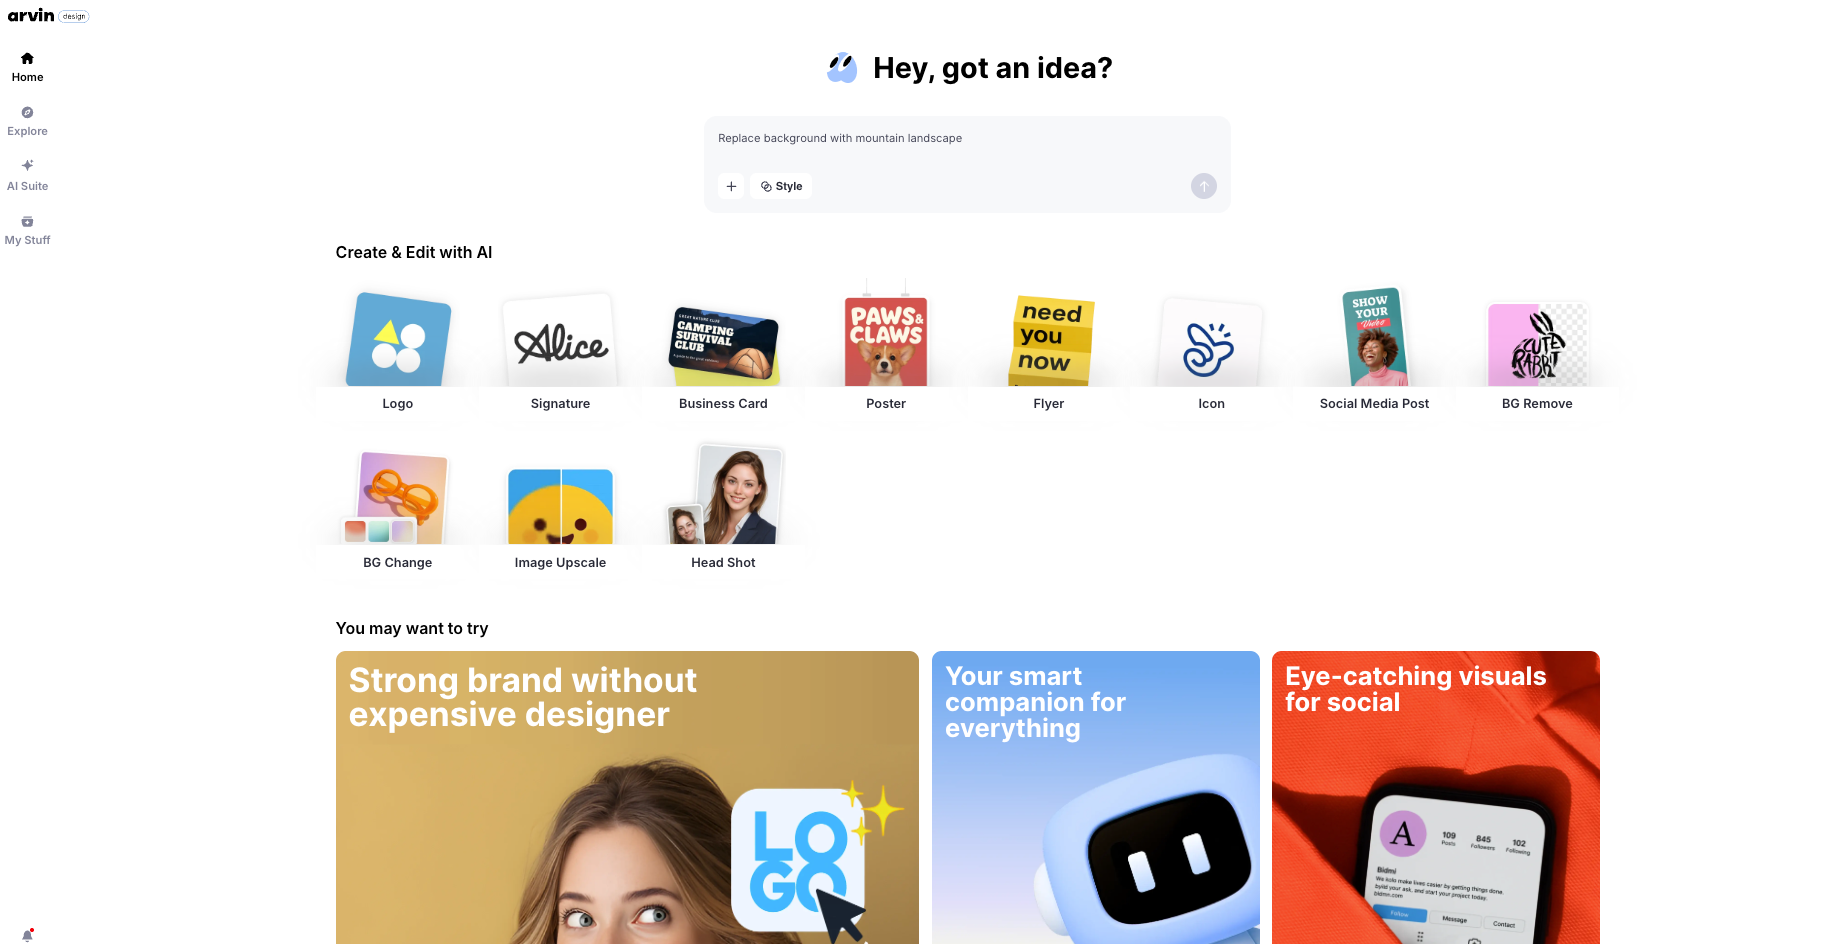Open the Style selector
The image size is (1834, 944).
click(x=781, y=186)
